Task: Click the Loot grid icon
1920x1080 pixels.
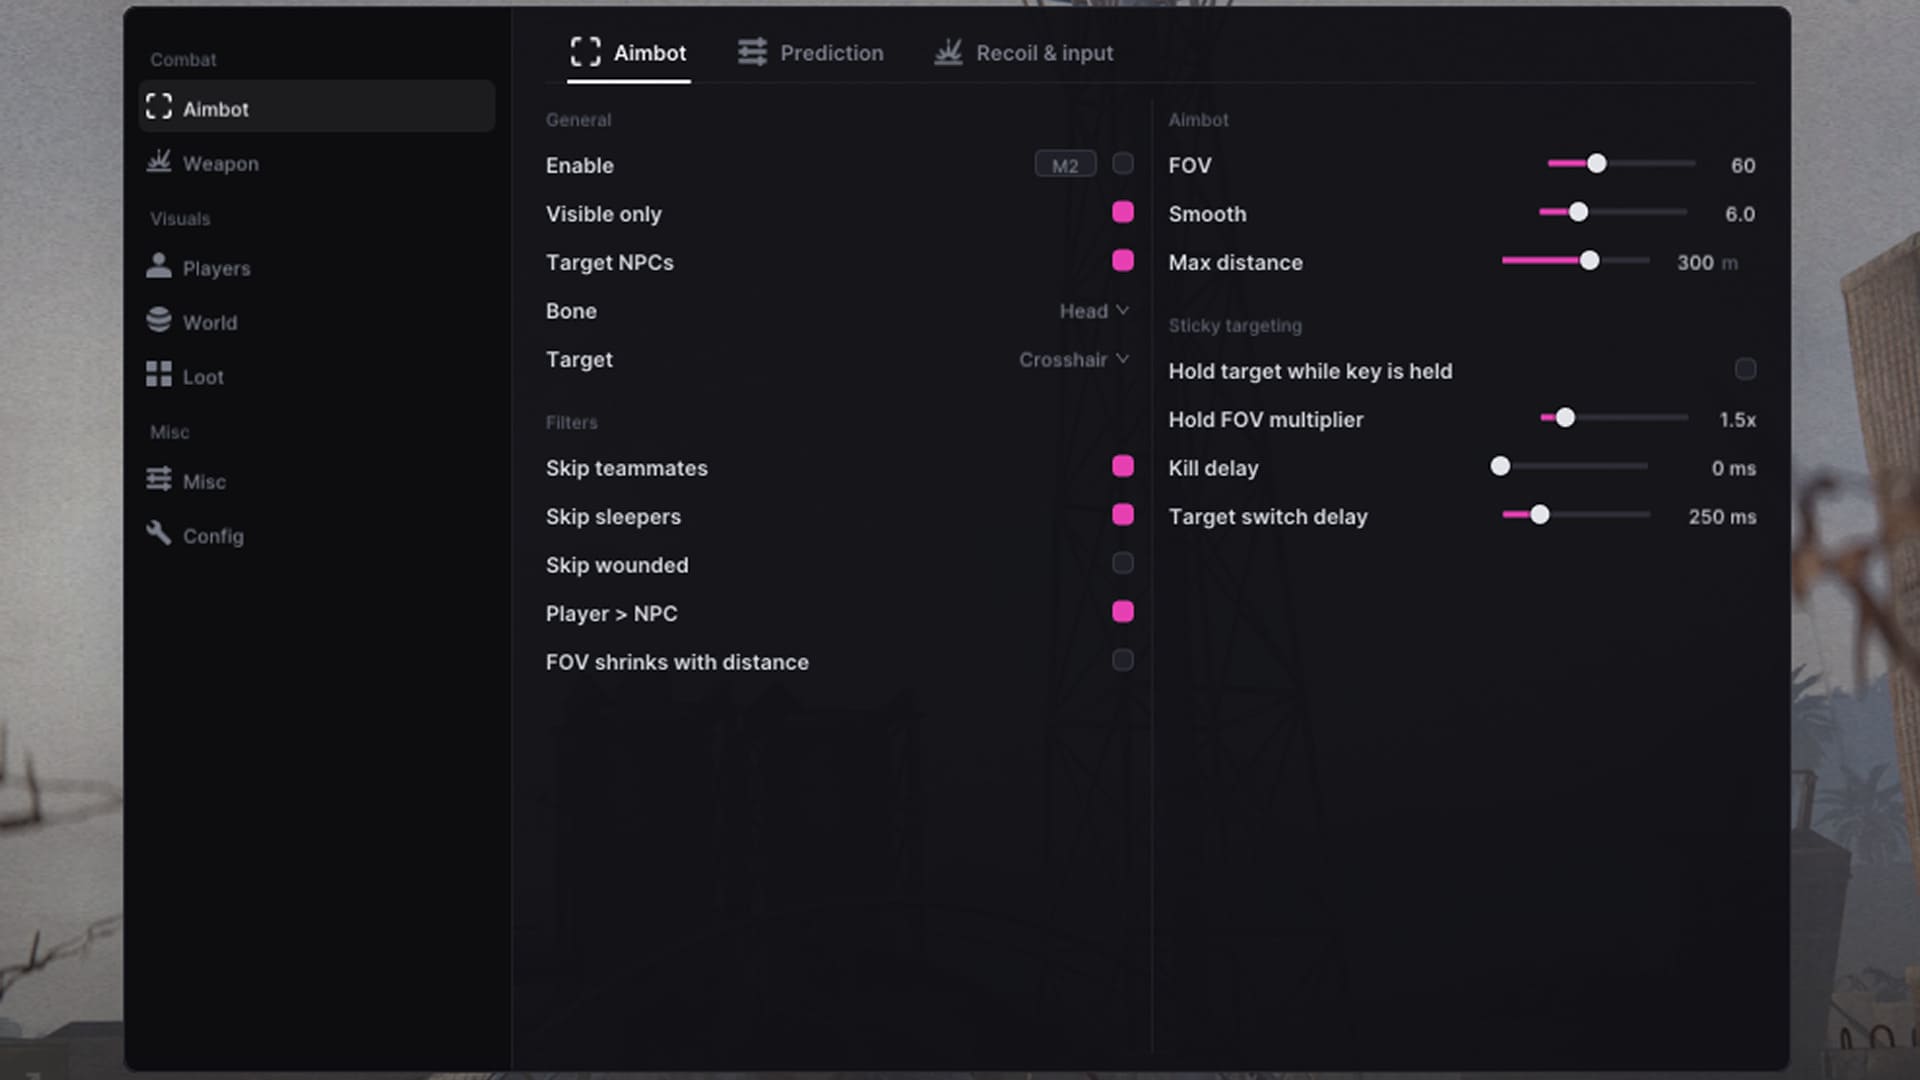Action: tap(159, 374)
